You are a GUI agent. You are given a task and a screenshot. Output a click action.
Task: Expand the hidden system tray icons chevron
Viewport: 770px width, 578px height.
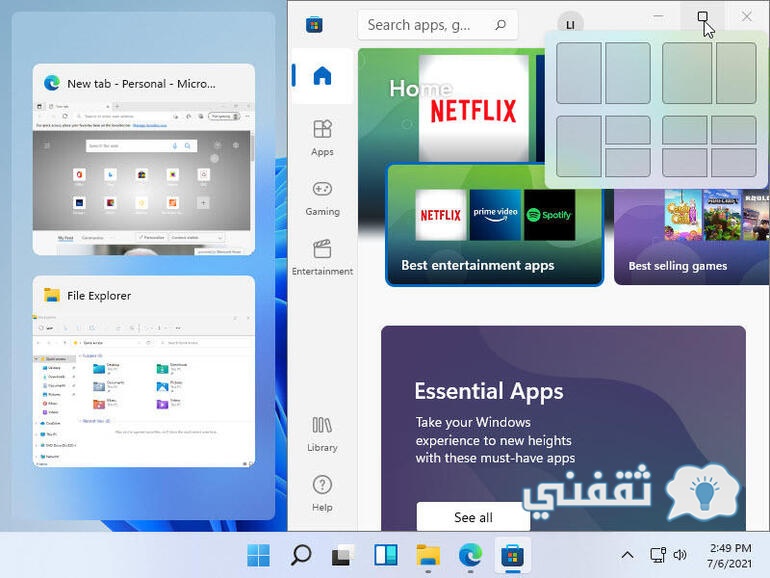point(627,555)
